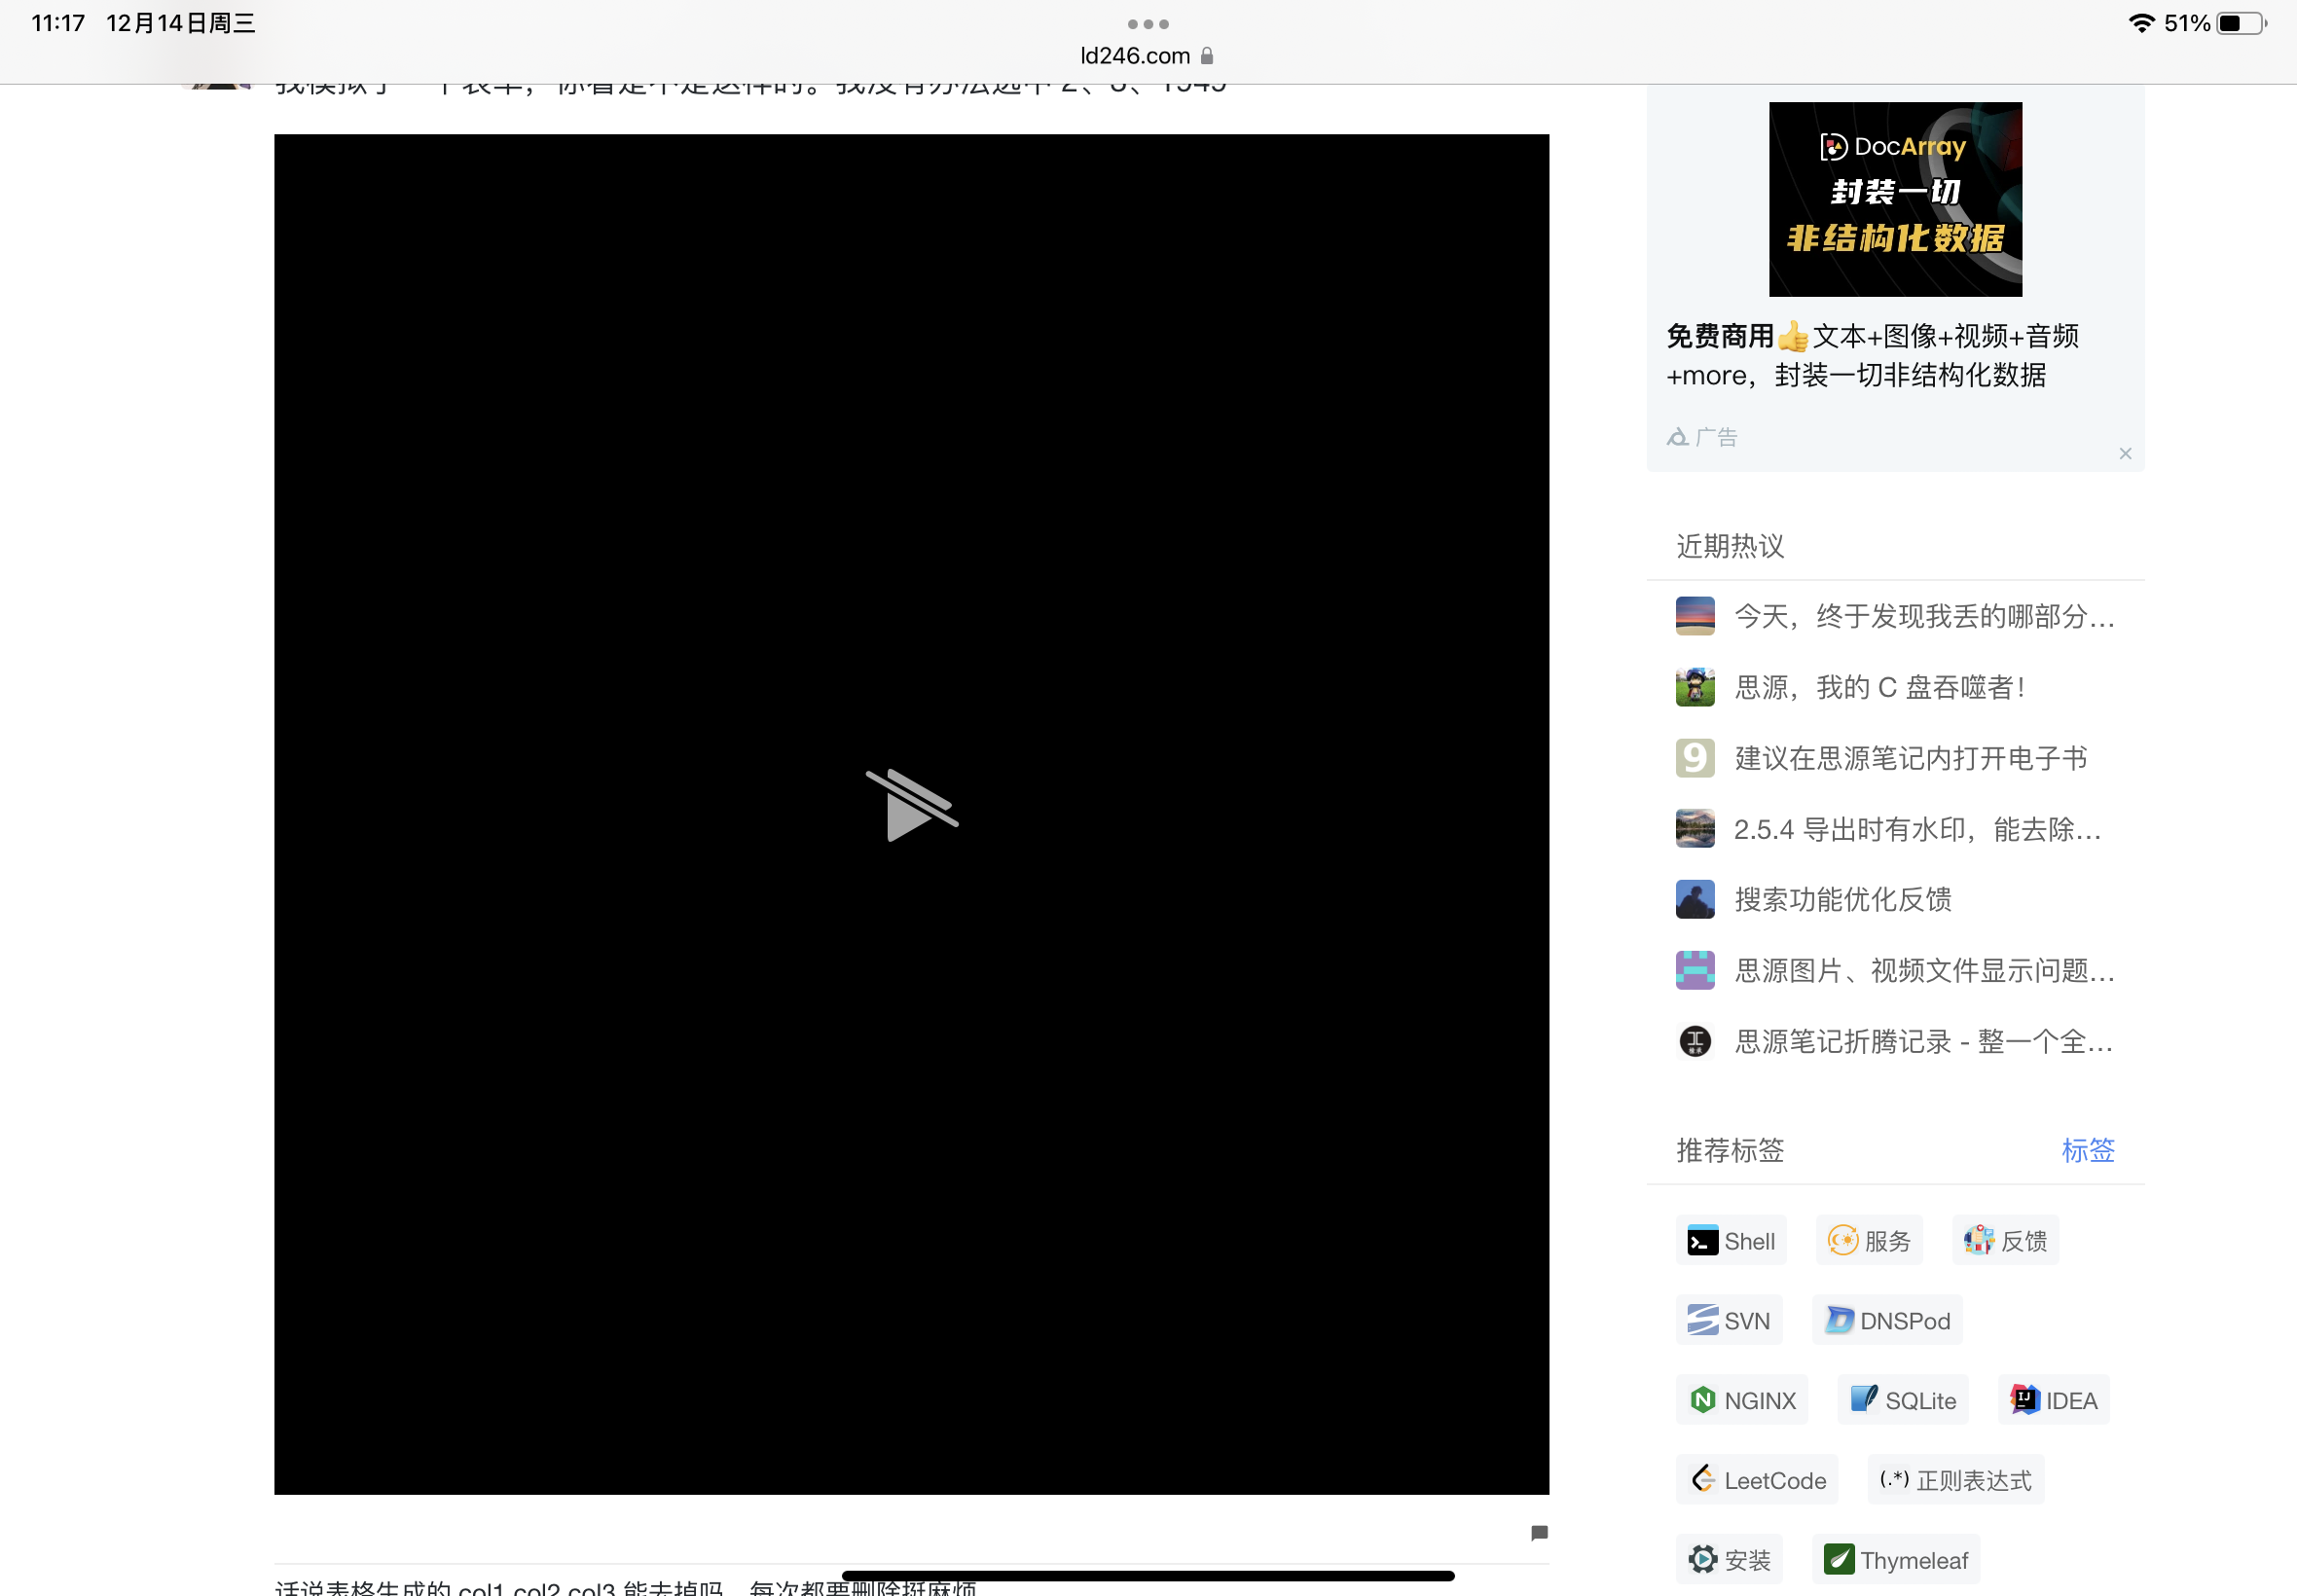Select the IDEA tag icon
2297x1596 pixels.
click(2023, 1399)
